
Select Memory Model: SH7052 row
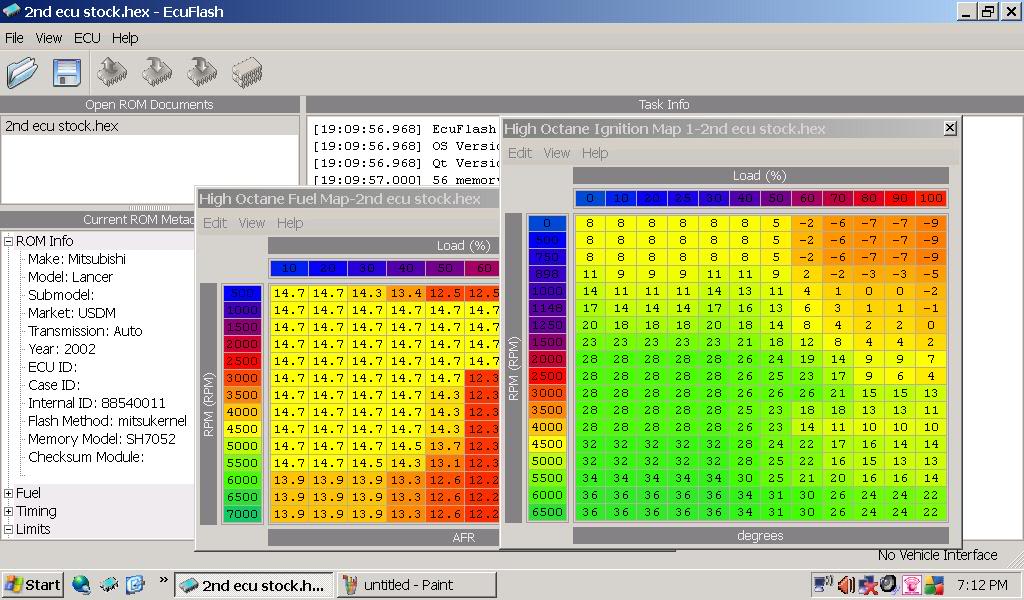tap(102, 439)
